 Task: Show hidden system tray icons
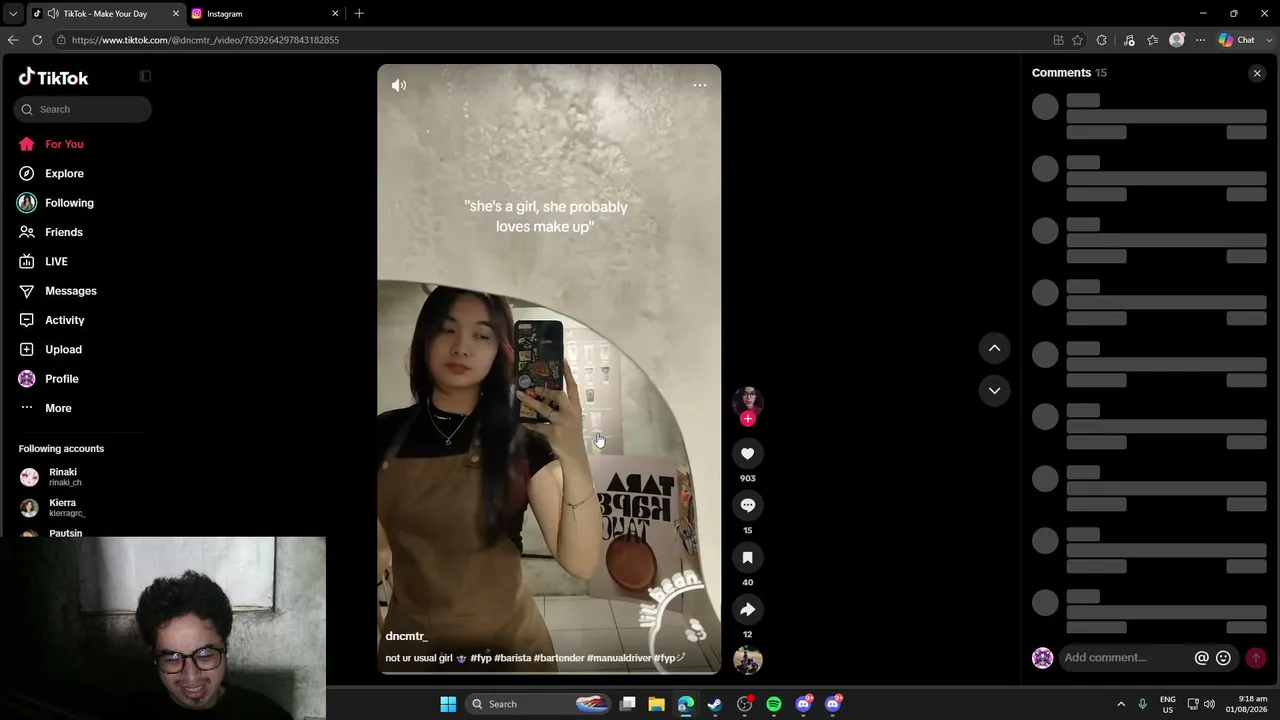pos(1121,704)
